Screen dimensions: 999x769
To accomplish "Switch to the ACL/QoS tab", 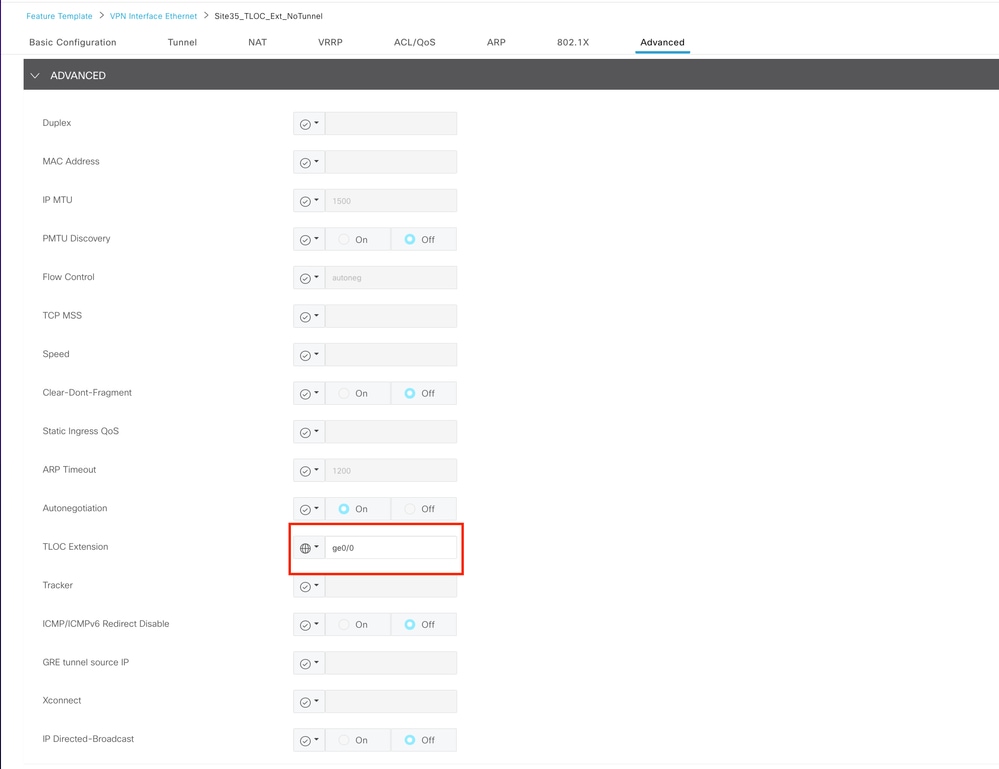I will pyautogui.click(x=415, y=42).
